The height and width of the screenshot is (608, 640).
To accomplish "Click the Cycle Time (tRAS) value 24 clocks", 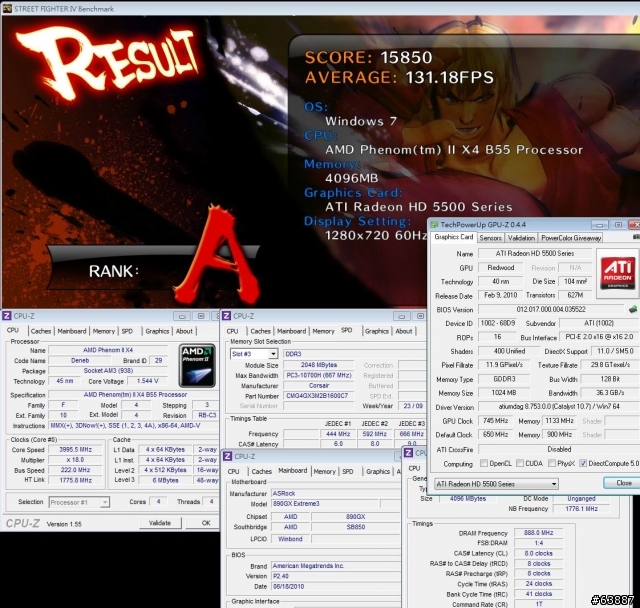I will click(538, 584).
